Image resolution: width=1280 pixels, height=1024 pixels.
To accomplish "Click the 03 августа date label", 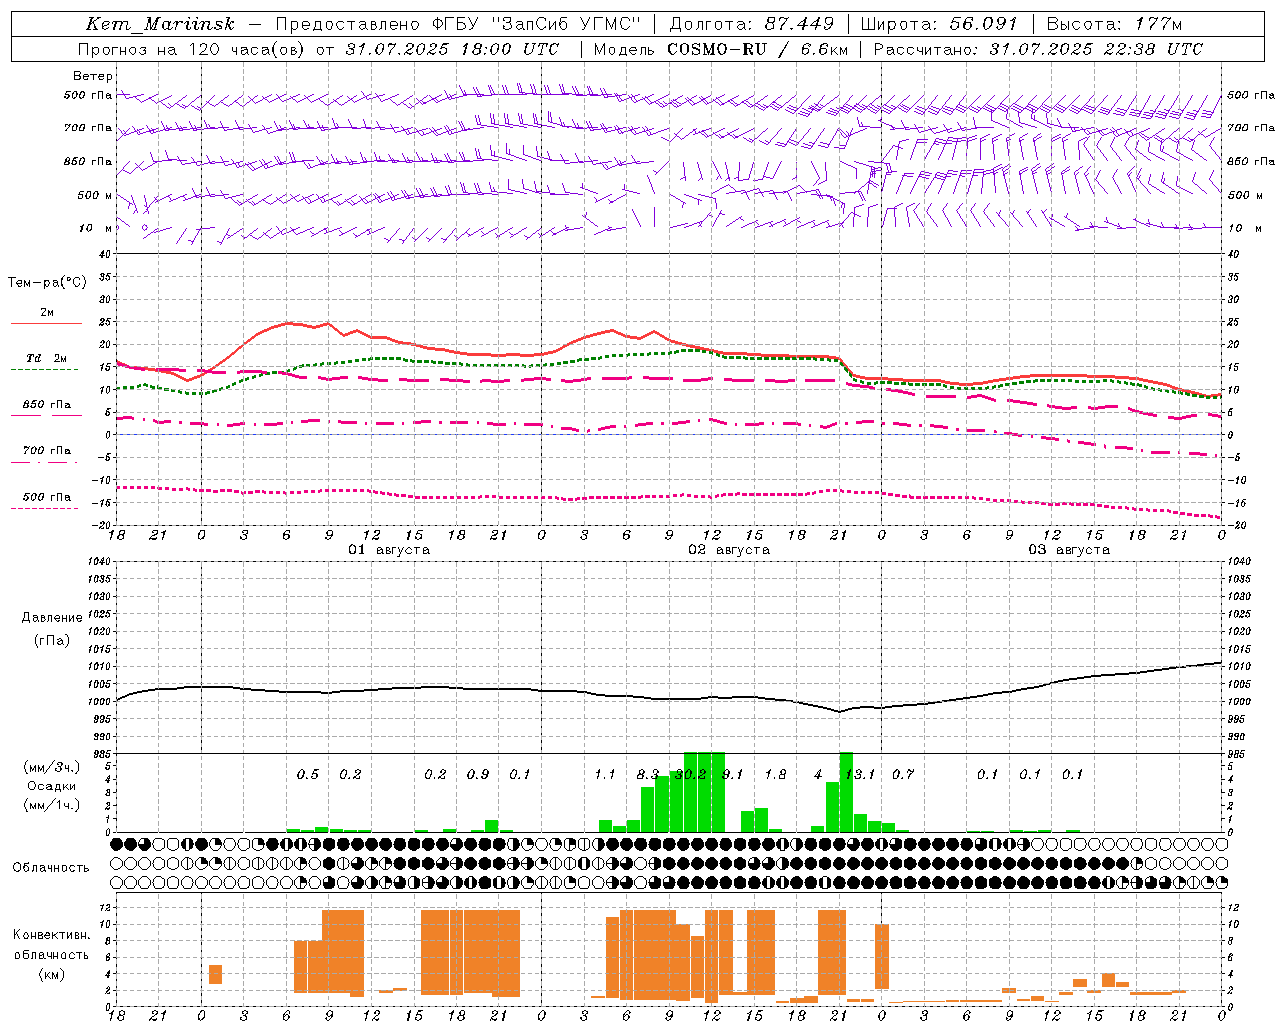I will (x=1069, y=550).
